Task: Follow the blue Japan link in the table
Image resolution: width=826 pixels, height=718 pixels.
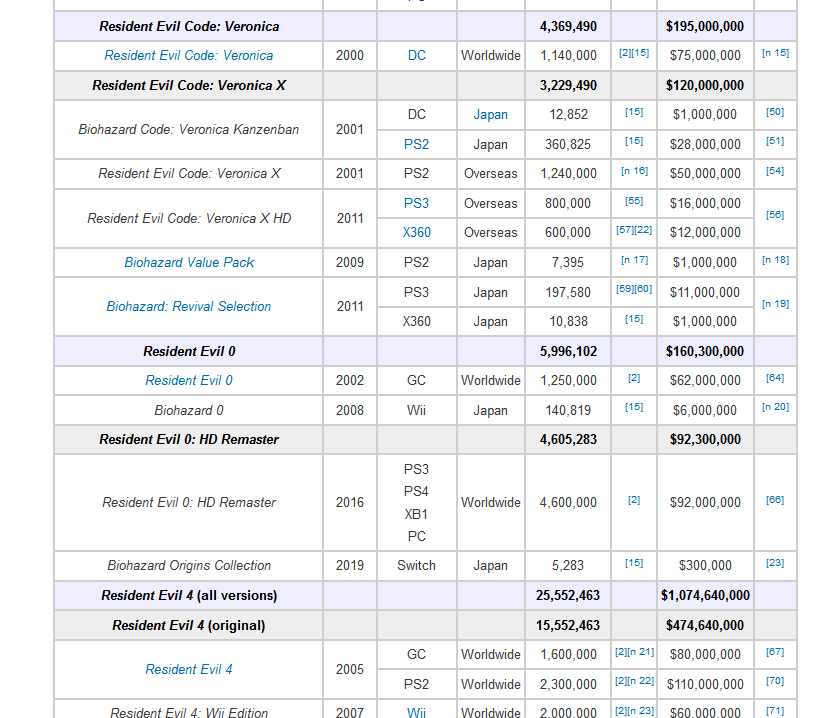Action: point(490,114)
